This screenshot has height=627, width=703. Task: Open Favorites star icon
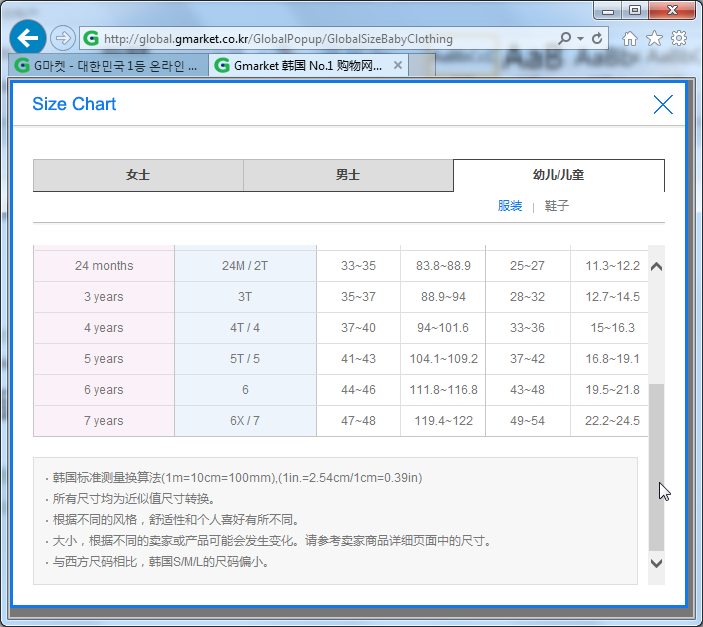pos(654,39)
